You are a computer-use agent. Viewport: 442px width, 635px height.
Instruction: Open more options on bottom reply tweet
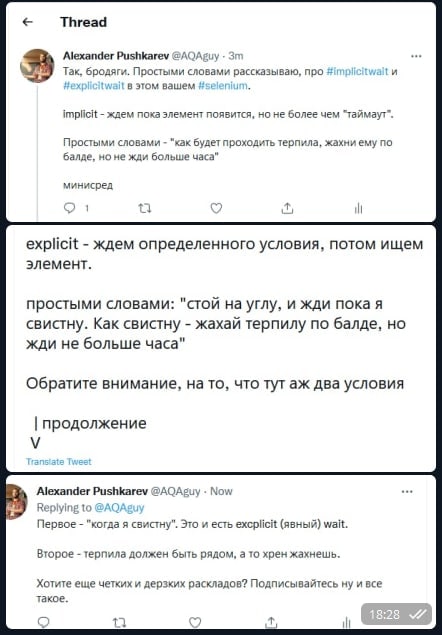pyautogui.click(x=407, y=492)
